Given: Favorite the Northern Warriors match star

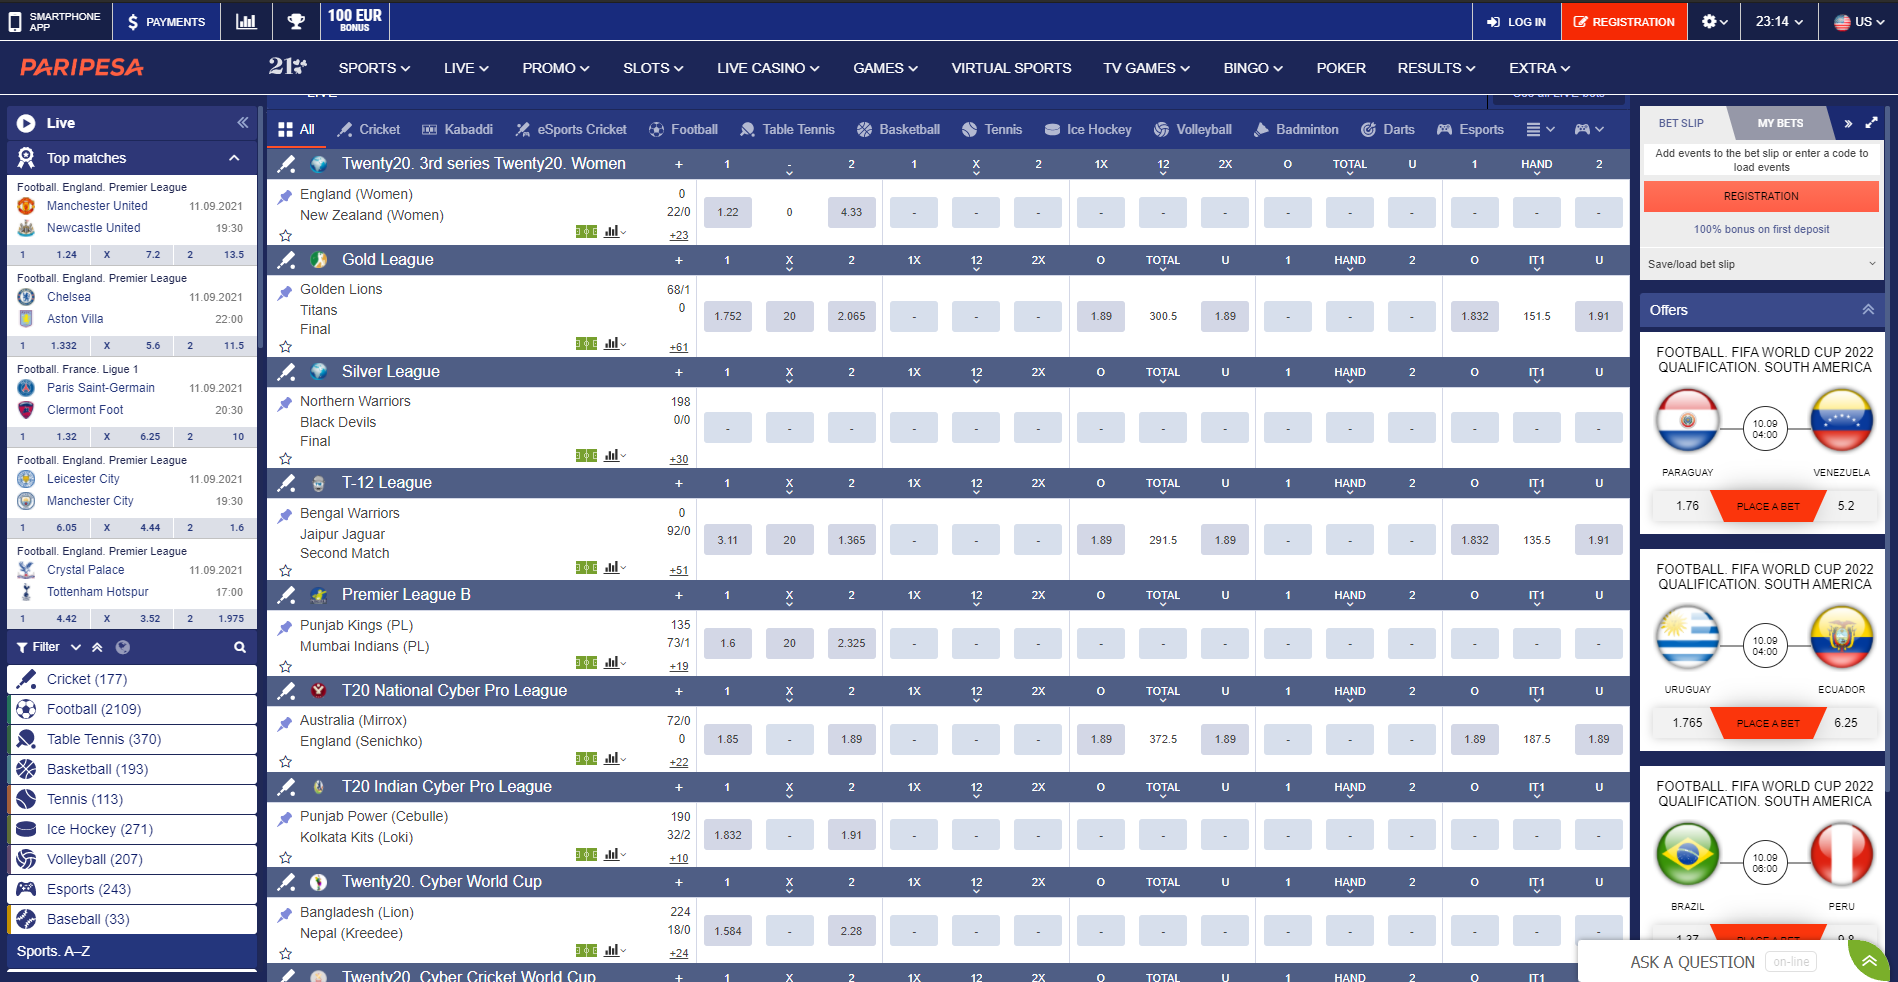Looking at the screenshot, I should point(286,459).
